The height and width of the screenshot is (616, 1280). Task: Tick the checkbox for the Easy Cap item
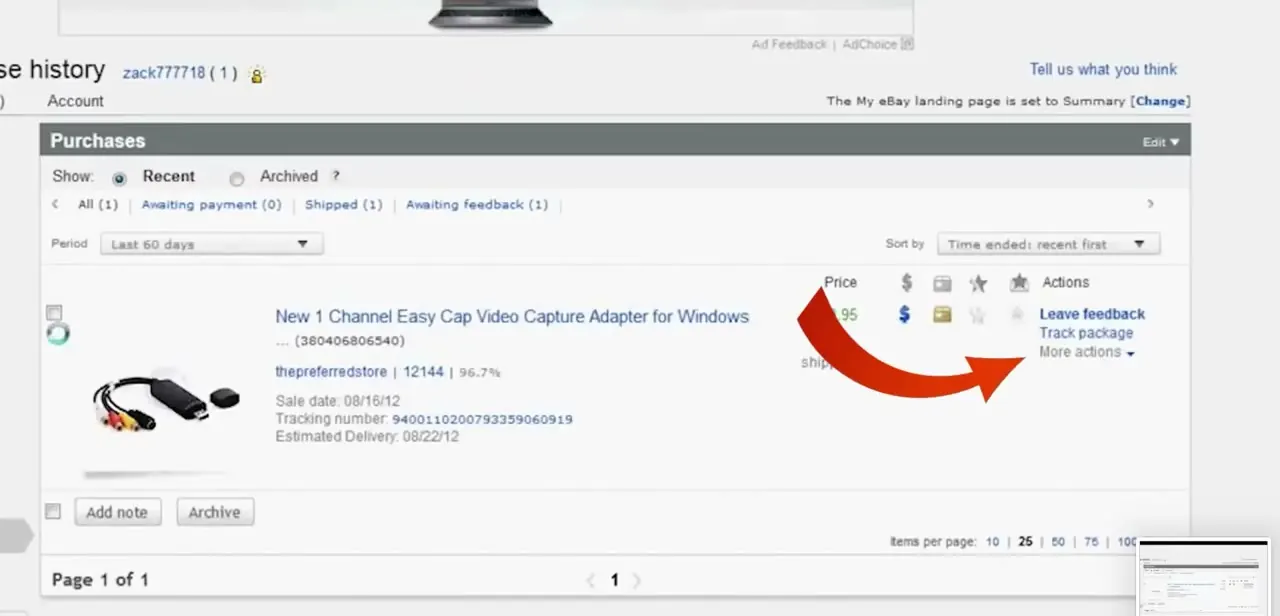54,313
